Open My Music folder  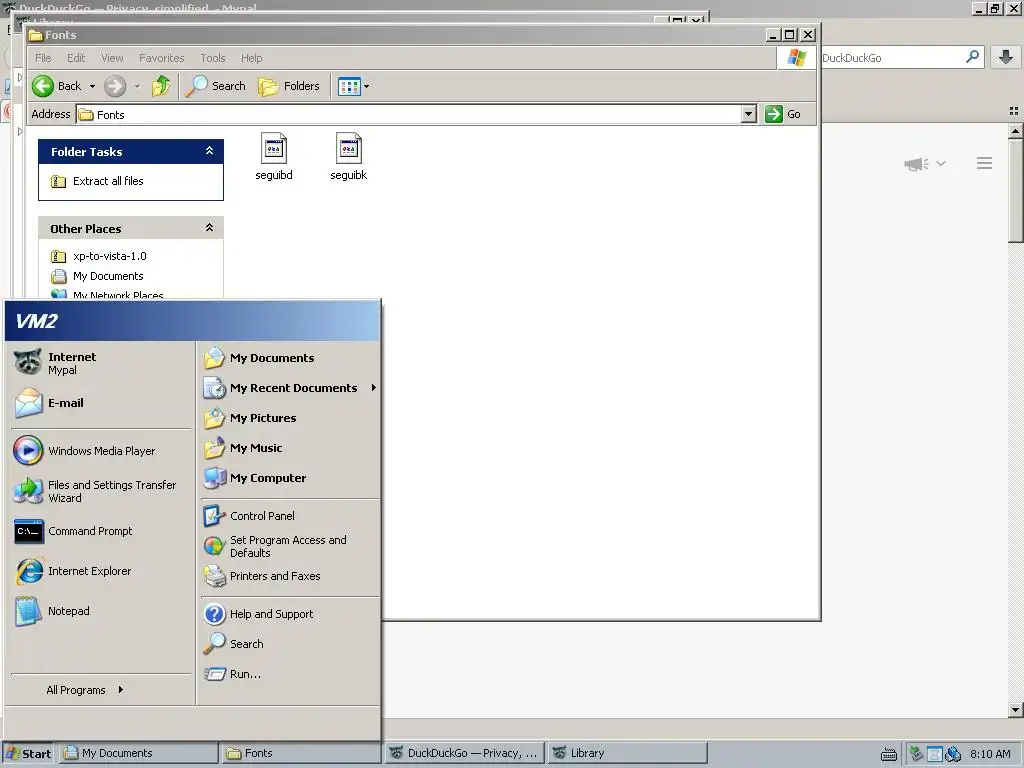(x=290, y=448)
